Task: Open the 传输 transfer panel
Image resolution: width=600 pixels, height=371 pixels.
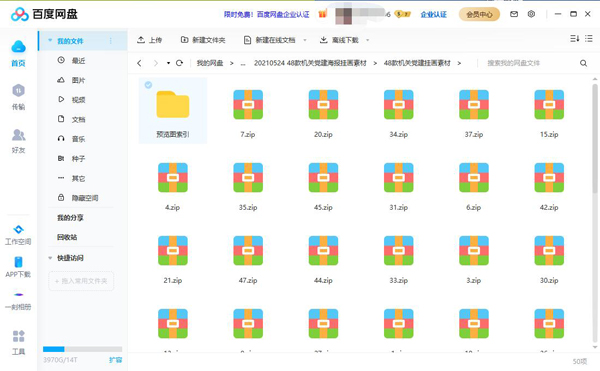Action: point(18,97)
